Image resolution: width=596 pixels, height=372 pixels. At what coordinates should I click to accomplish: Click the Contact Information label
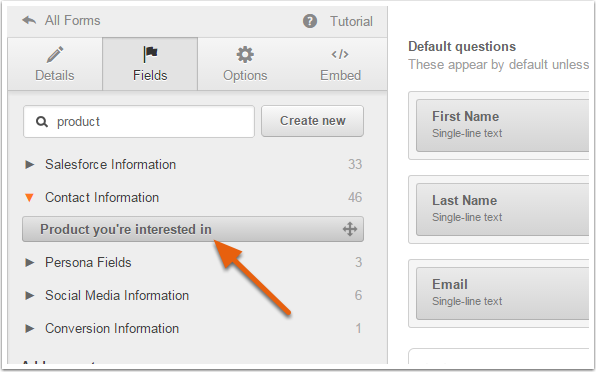[102, 198]
